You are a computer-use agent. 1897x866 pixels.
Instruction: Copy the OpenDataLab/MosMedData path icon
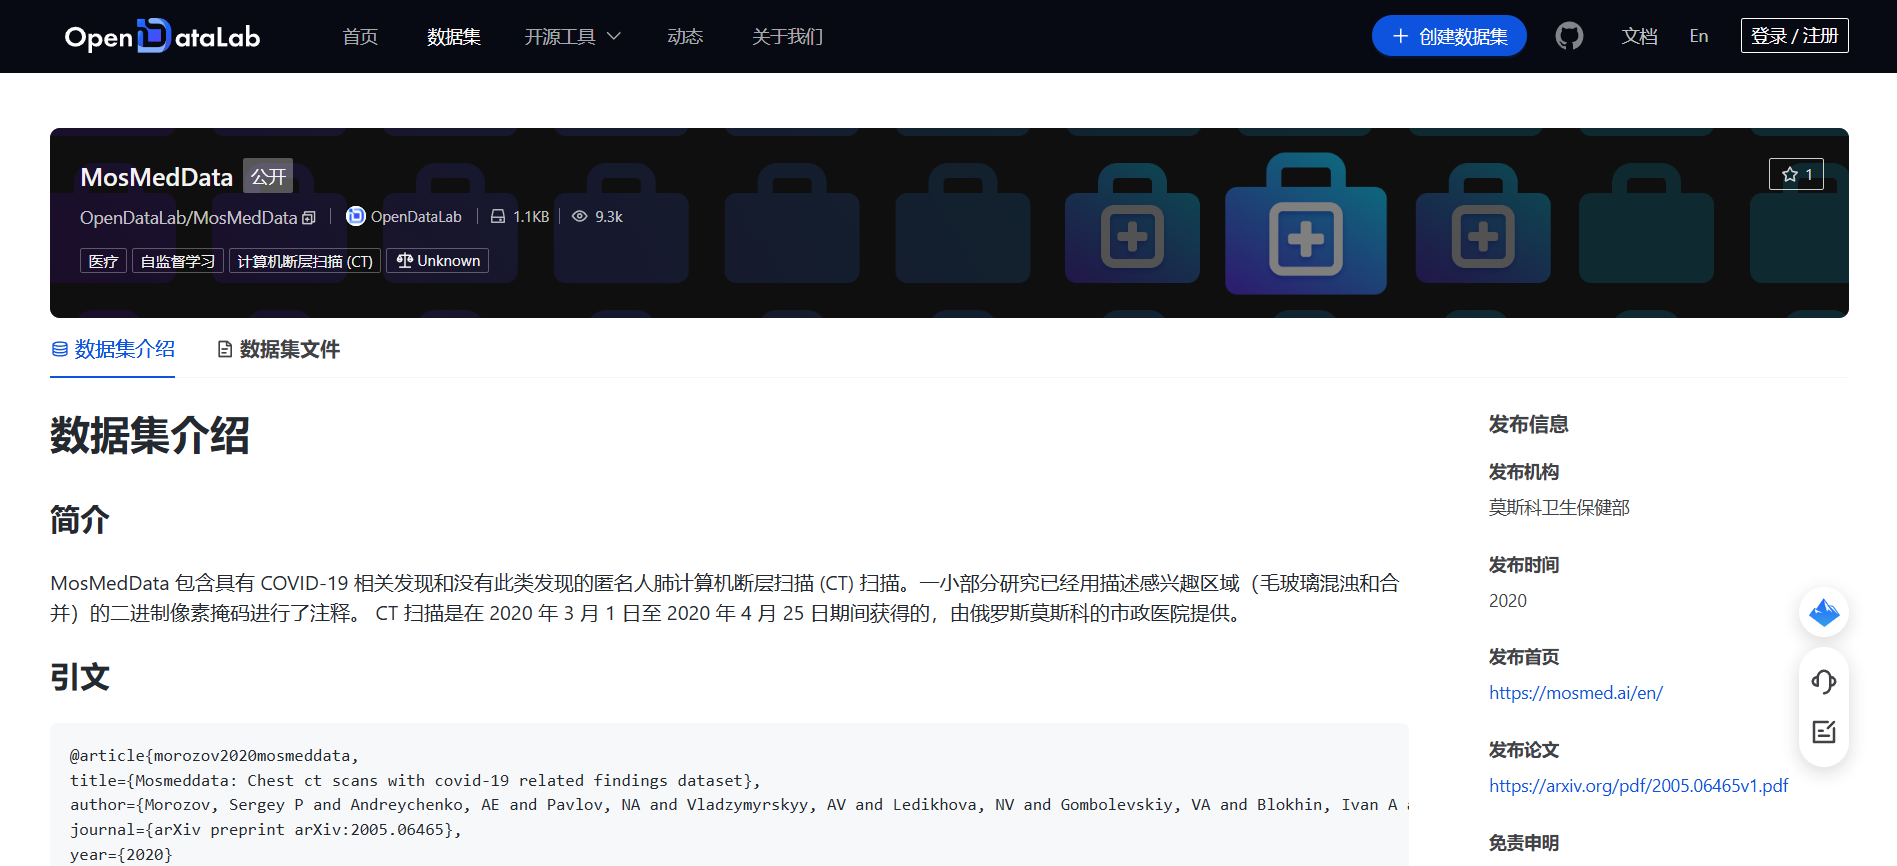(x=309, y=218)
